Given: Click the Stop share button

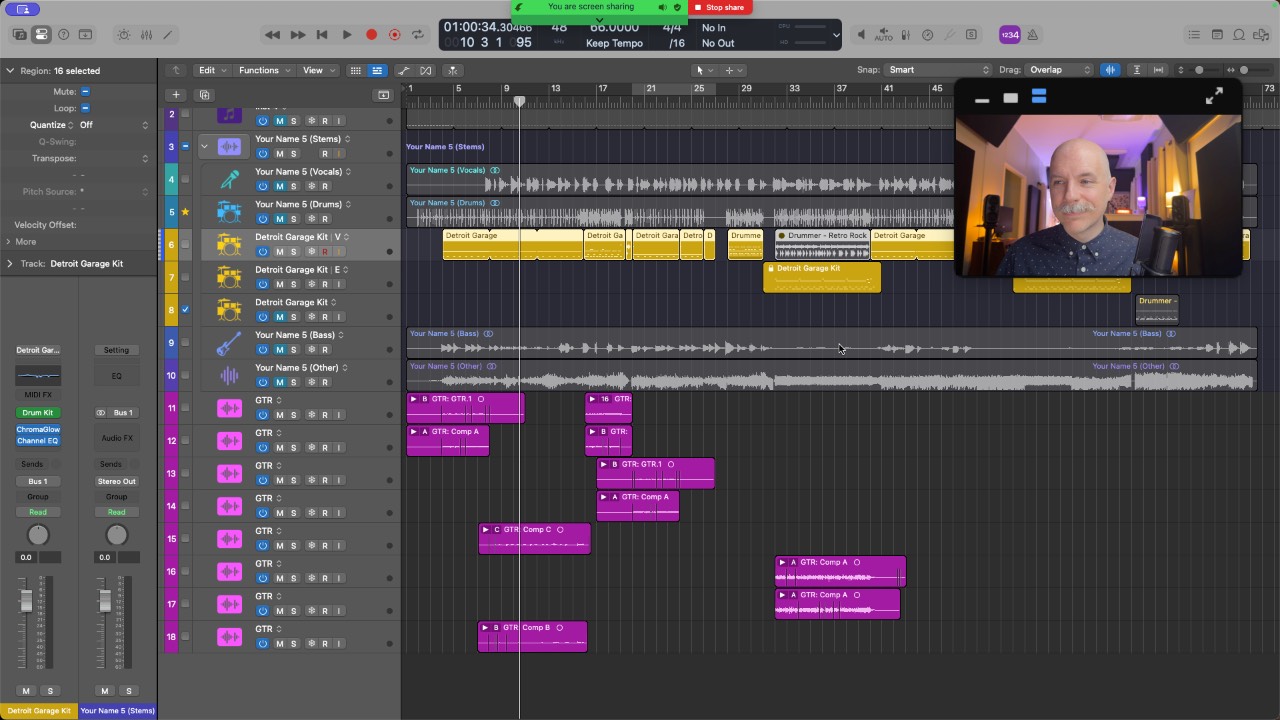Looking at the screenshot, I should click(x=718, y=7).
